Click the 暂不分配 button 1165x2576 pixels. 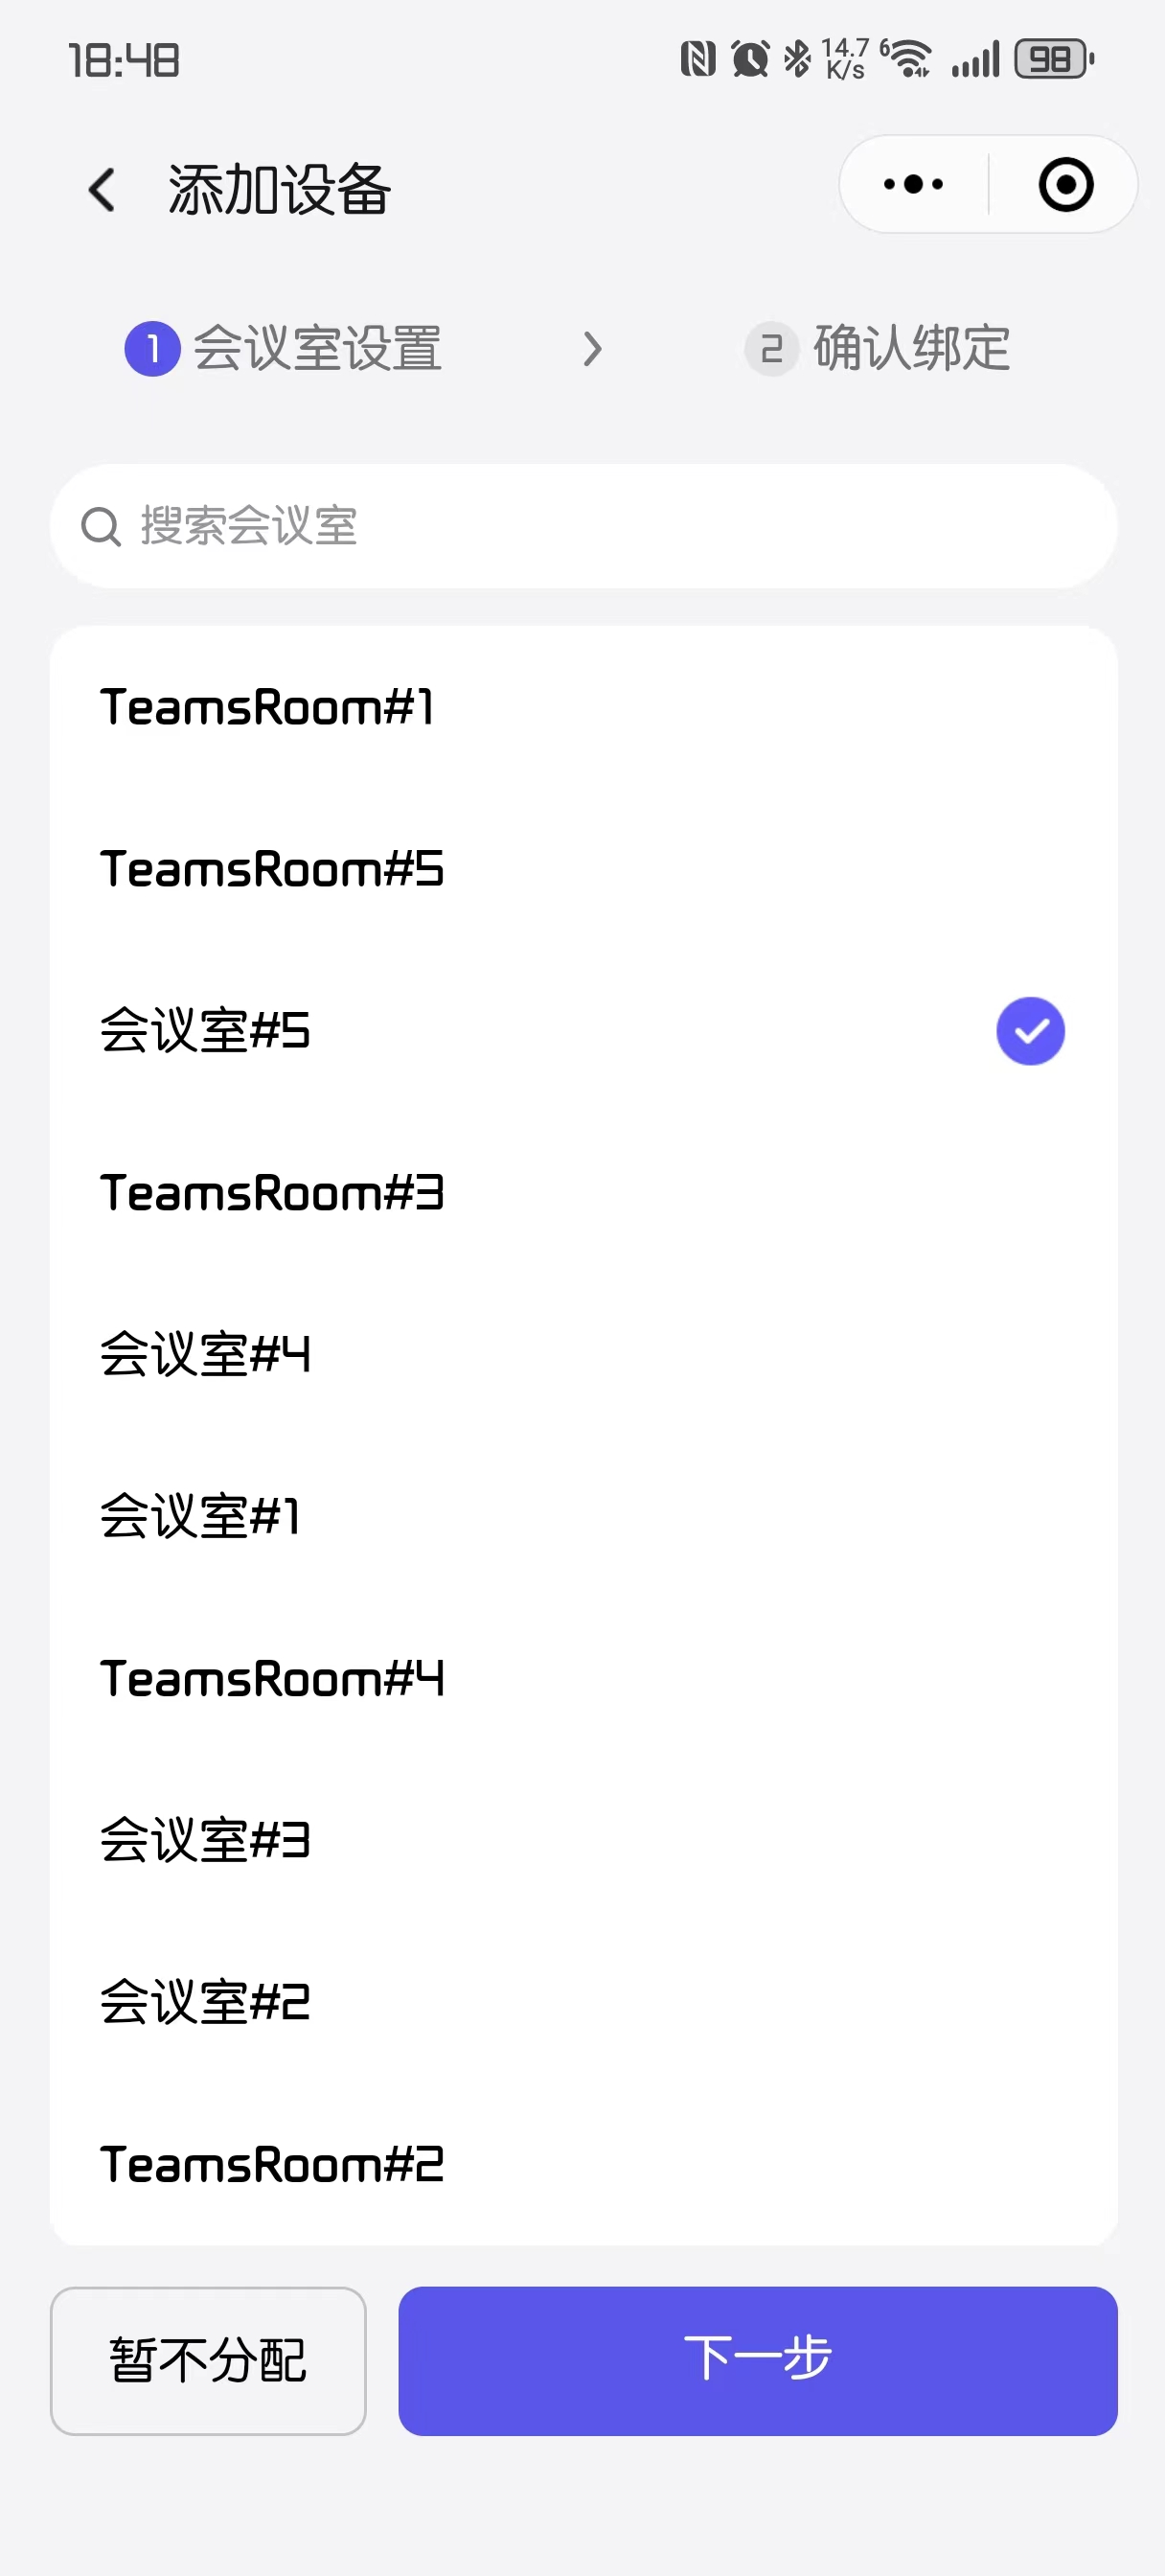click(x=208, y=2360)
